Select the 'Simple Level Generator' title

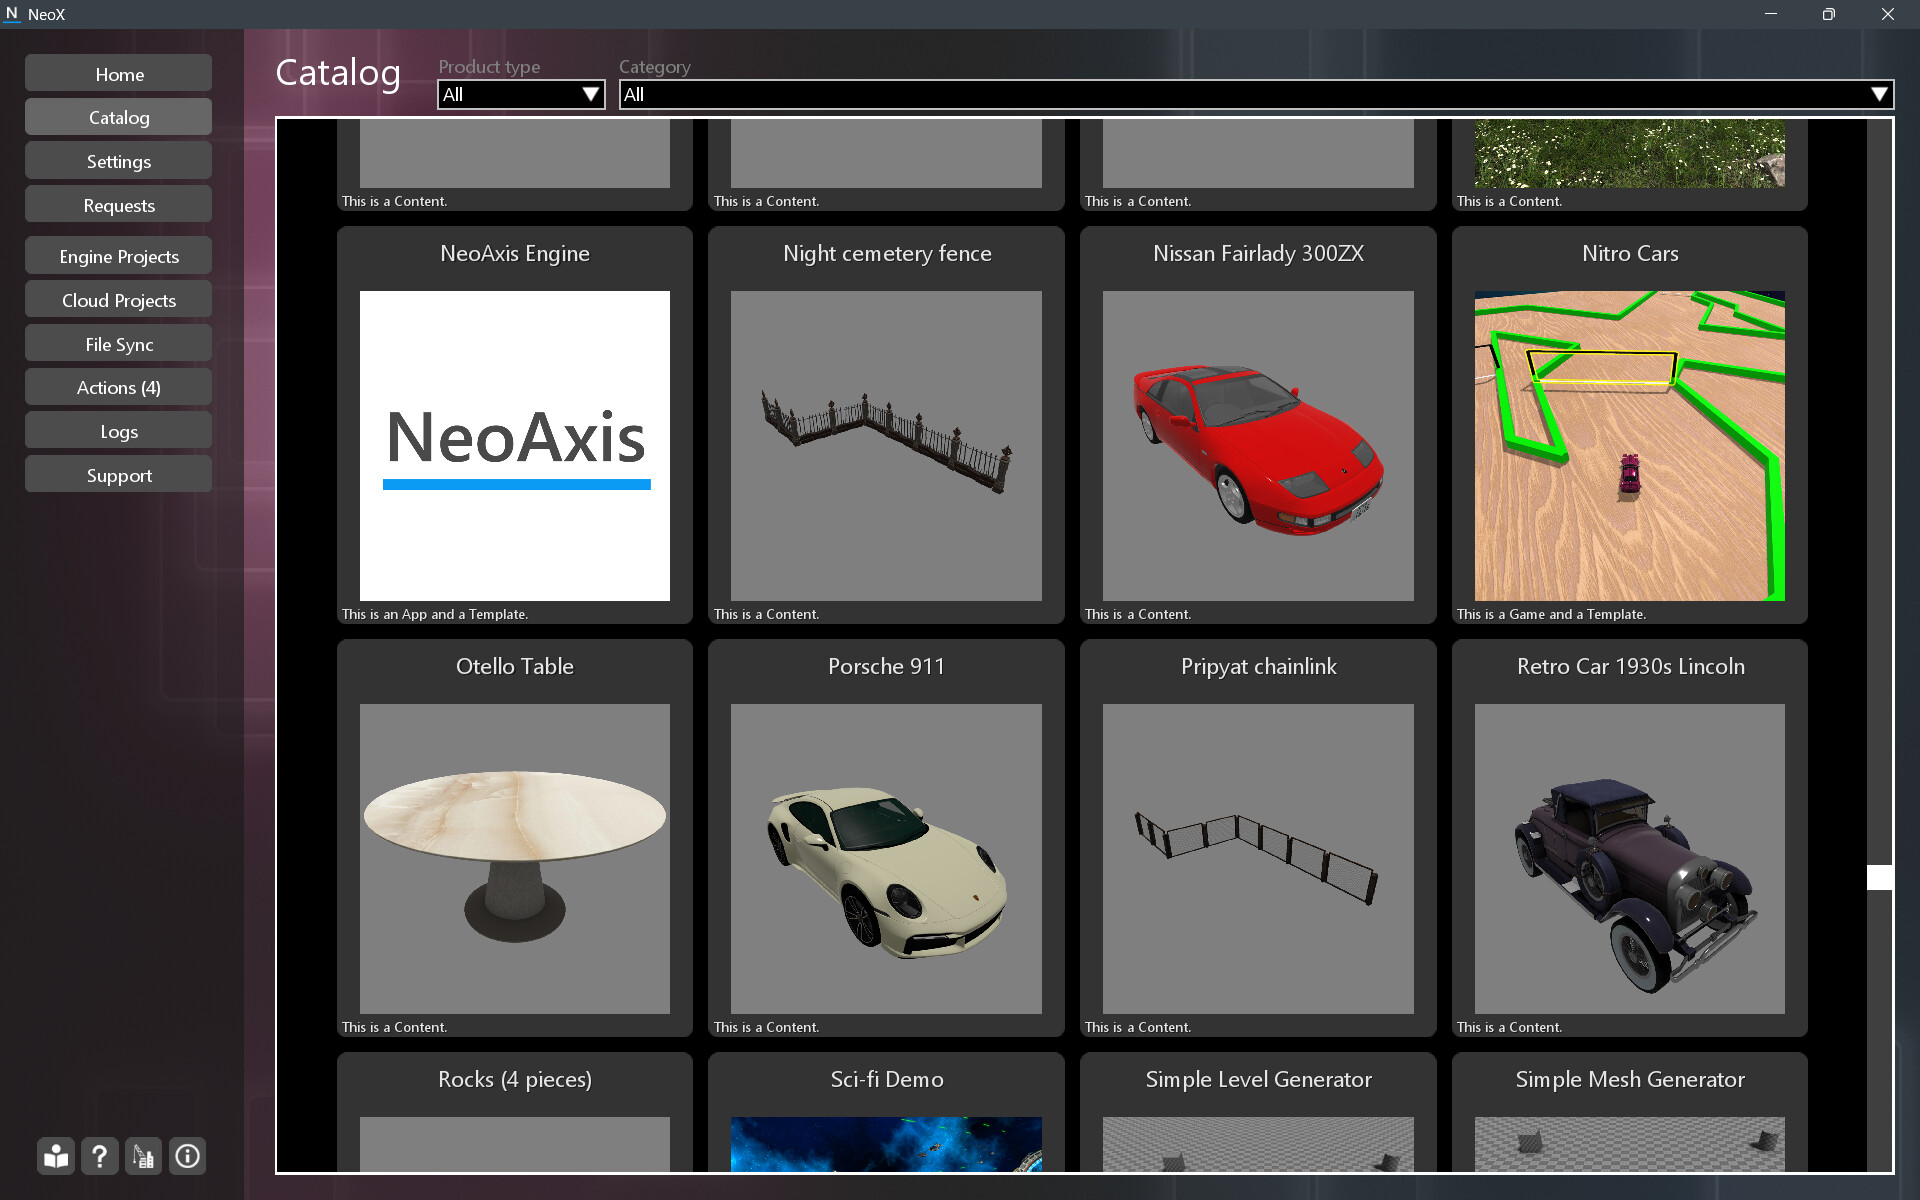[x=1258, y=1080]
